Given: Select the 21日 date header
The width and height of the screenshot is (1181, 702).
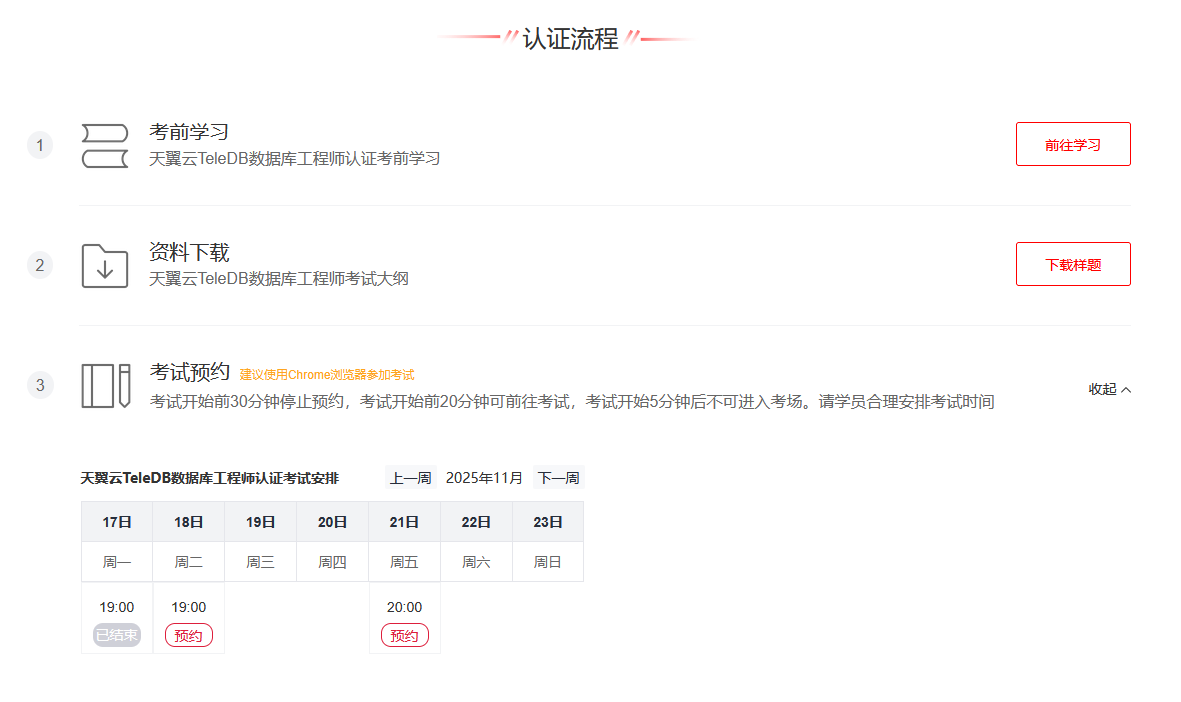Looking at the screenshot, I should tap(404, 522).
